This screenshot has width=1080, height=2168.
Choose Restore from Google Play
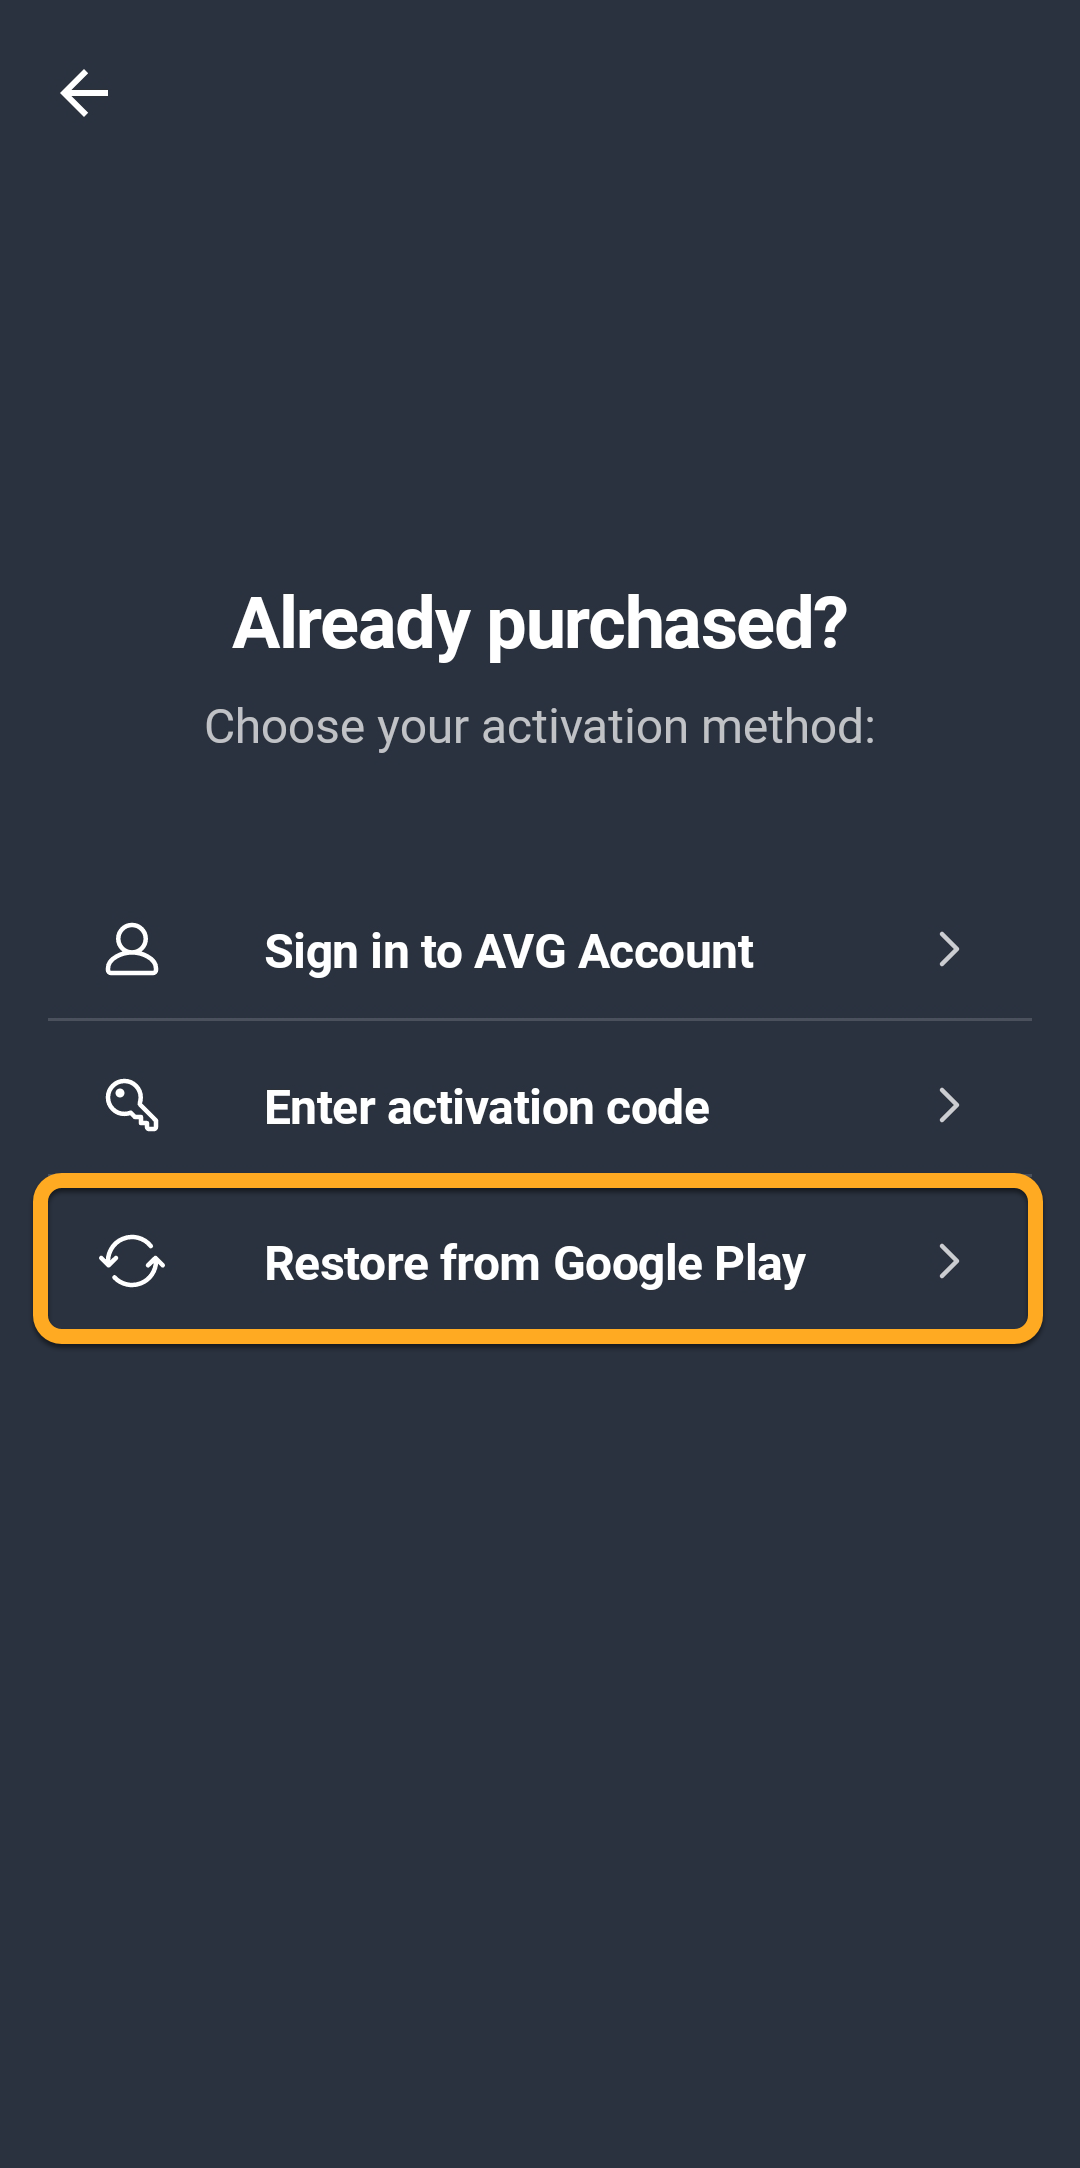[x=534, y=1263]
